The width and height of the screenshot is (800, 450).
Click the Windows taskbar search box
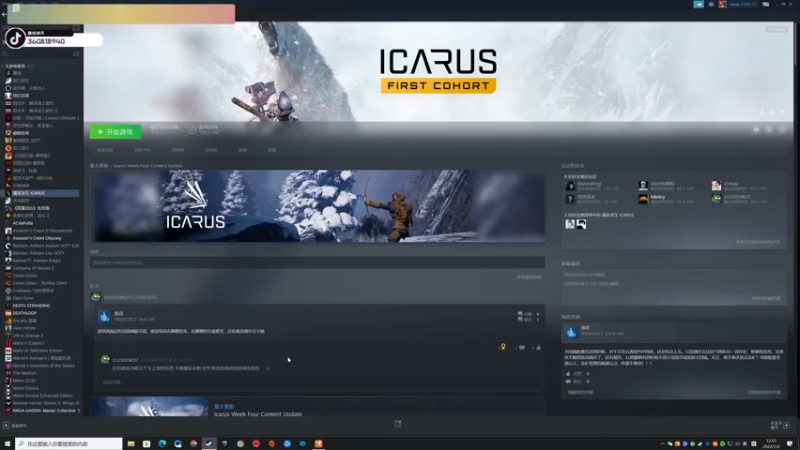coord(69,444)
